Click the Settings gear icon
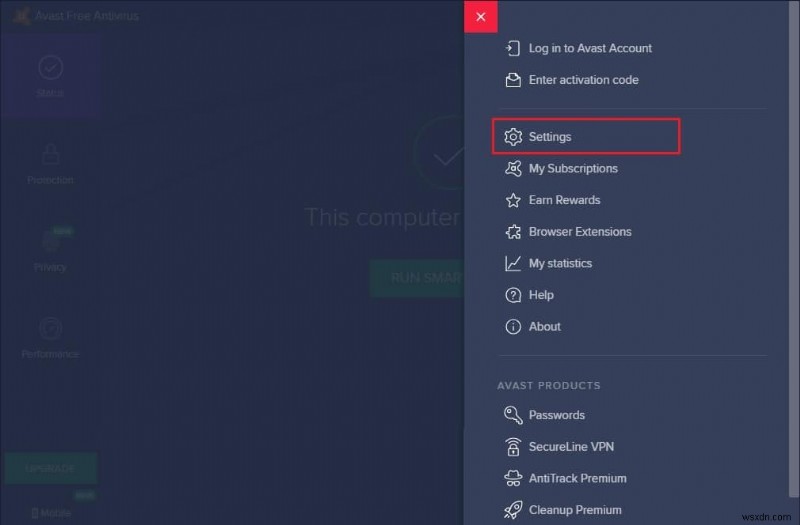Viewport: 800px width, 525px height. pos(513,137)
